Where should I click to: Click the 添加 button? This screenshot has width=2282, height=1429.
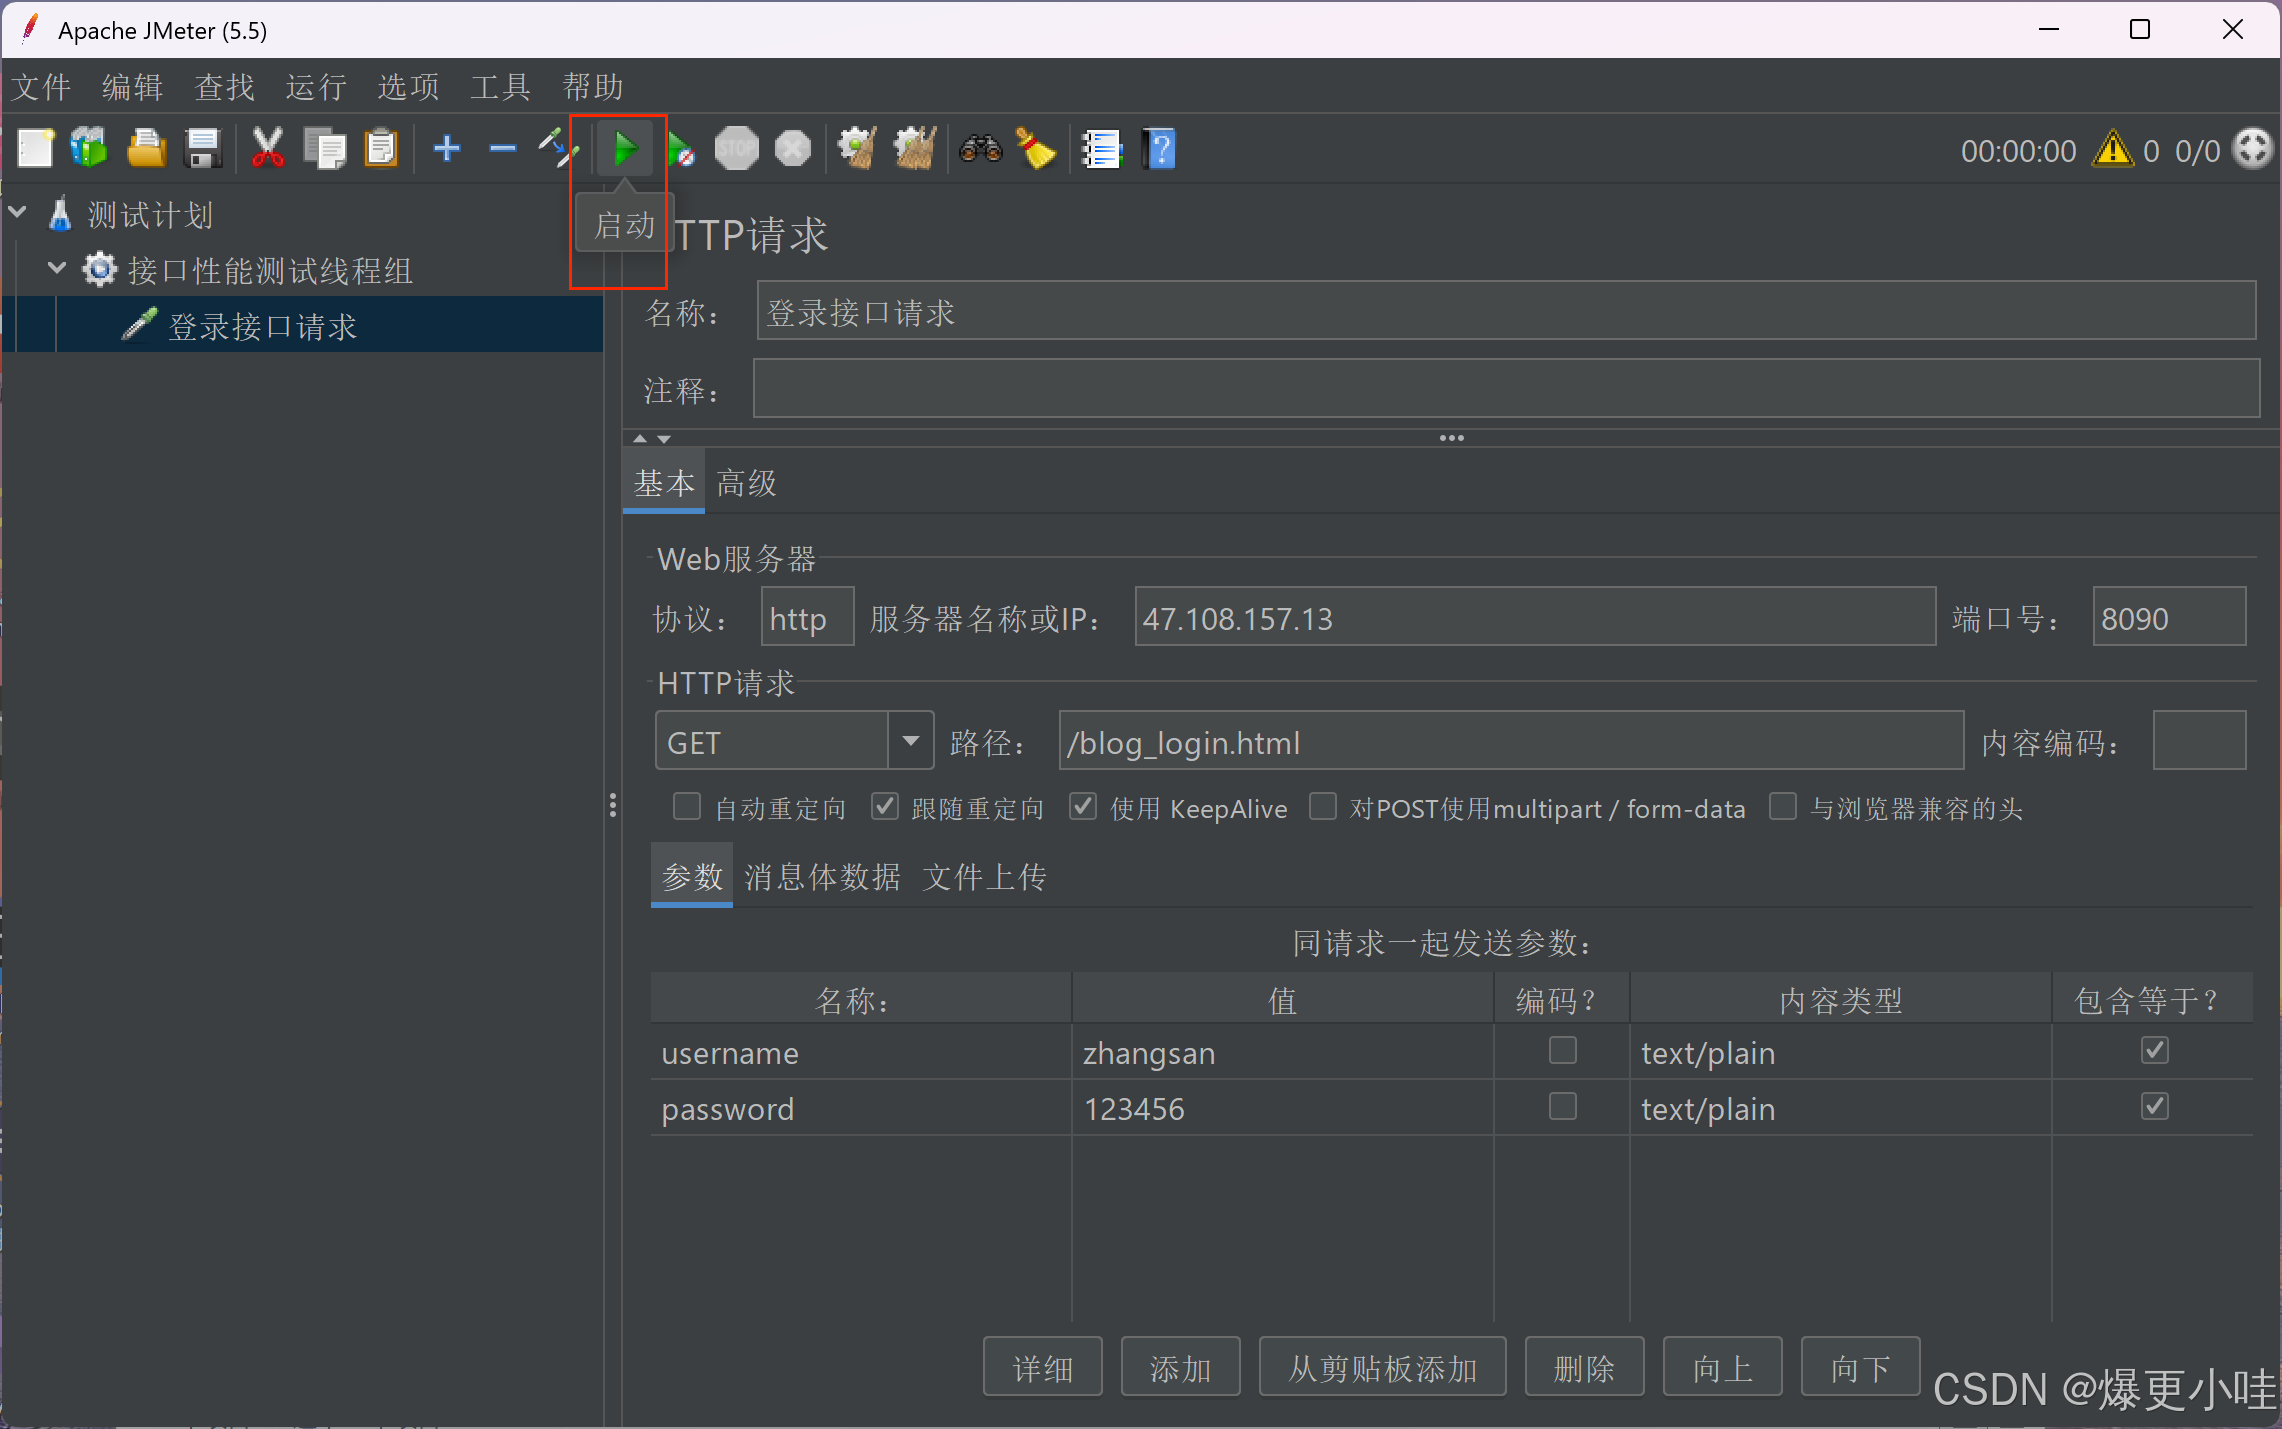[x=1180, y=1367]
